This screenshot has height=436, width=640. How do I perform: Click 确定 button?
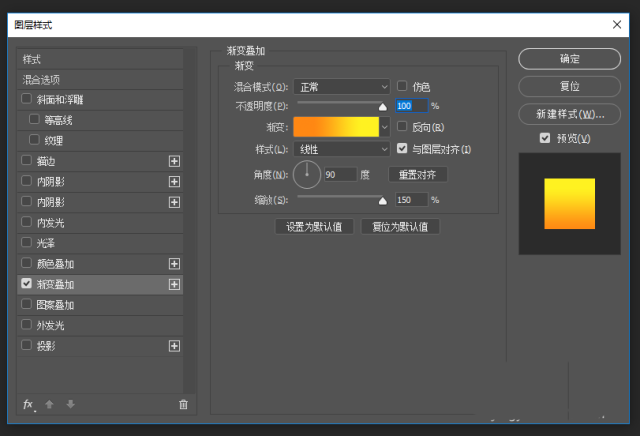[x=569, y=59]
